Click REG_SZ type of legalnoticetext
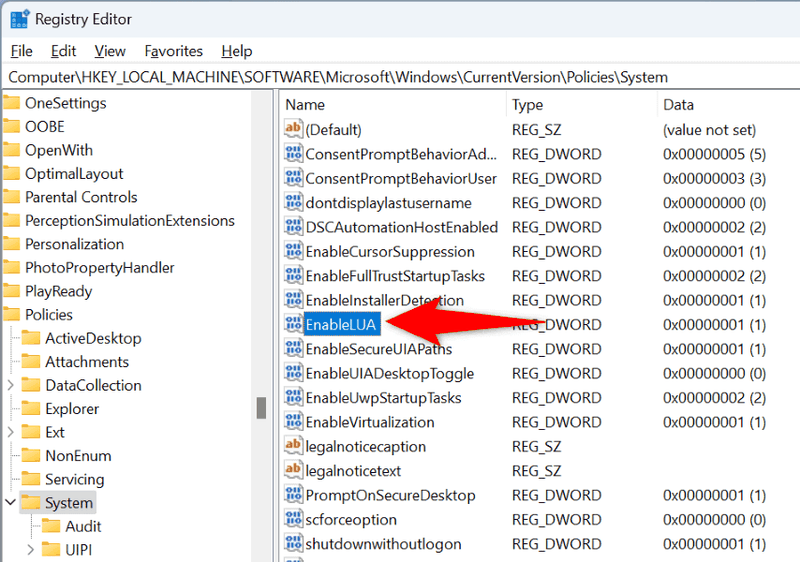 tap(536, 471)
